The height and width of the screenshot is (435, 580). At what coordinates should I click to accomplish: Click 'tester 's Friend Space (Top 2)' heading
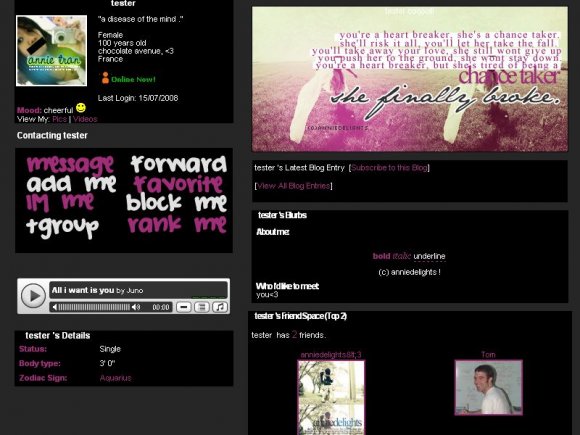tap(300, 316)
